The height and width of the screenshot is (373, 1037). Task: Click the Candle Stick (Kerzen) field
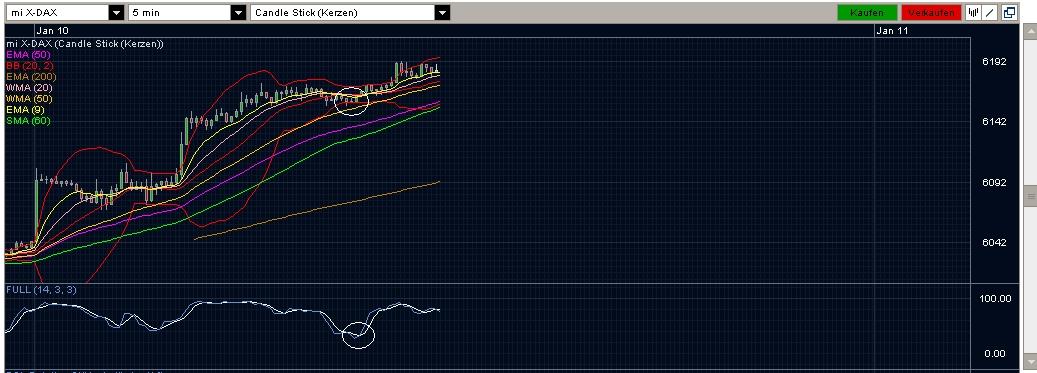tap(343, 13)
